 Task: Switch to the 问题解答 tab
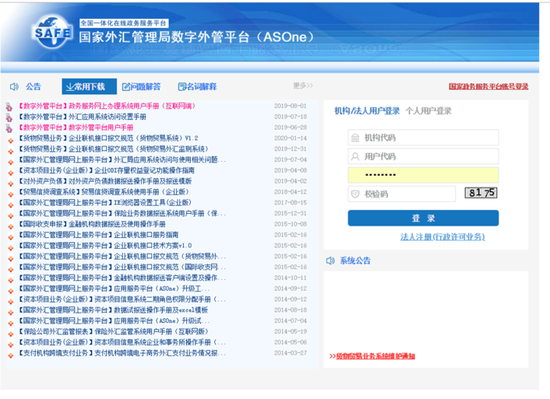pyautogui.click(x=141, y=87)
